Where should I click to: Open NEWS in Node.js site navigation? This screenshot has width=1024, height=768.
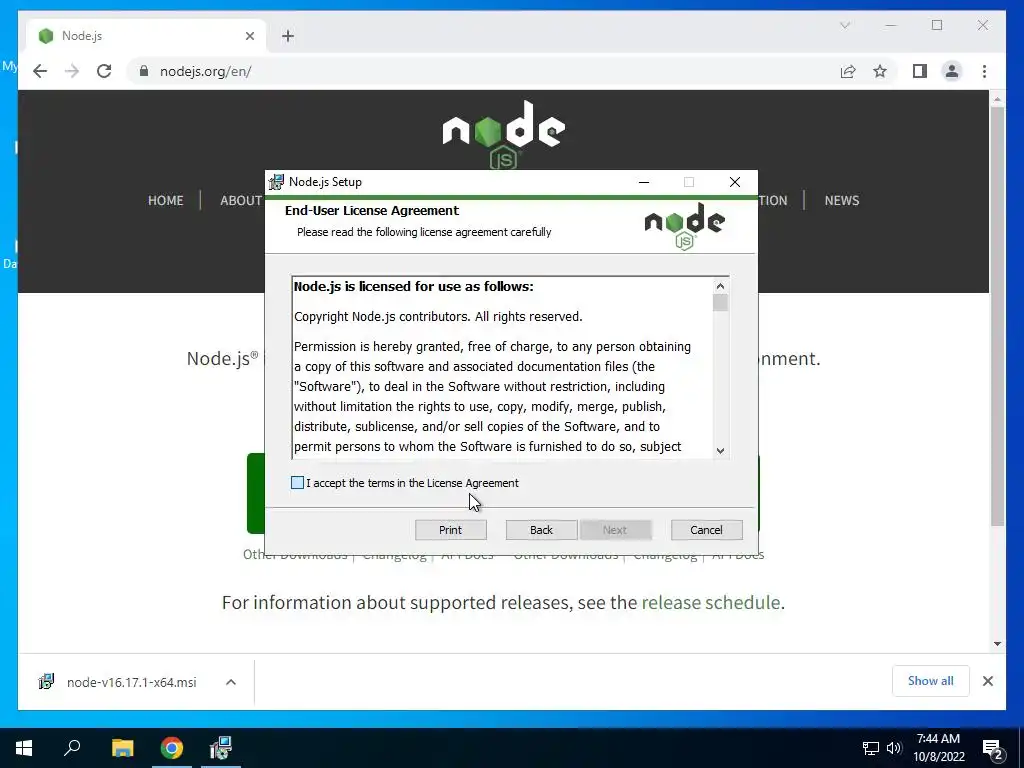tap(842, 200)
